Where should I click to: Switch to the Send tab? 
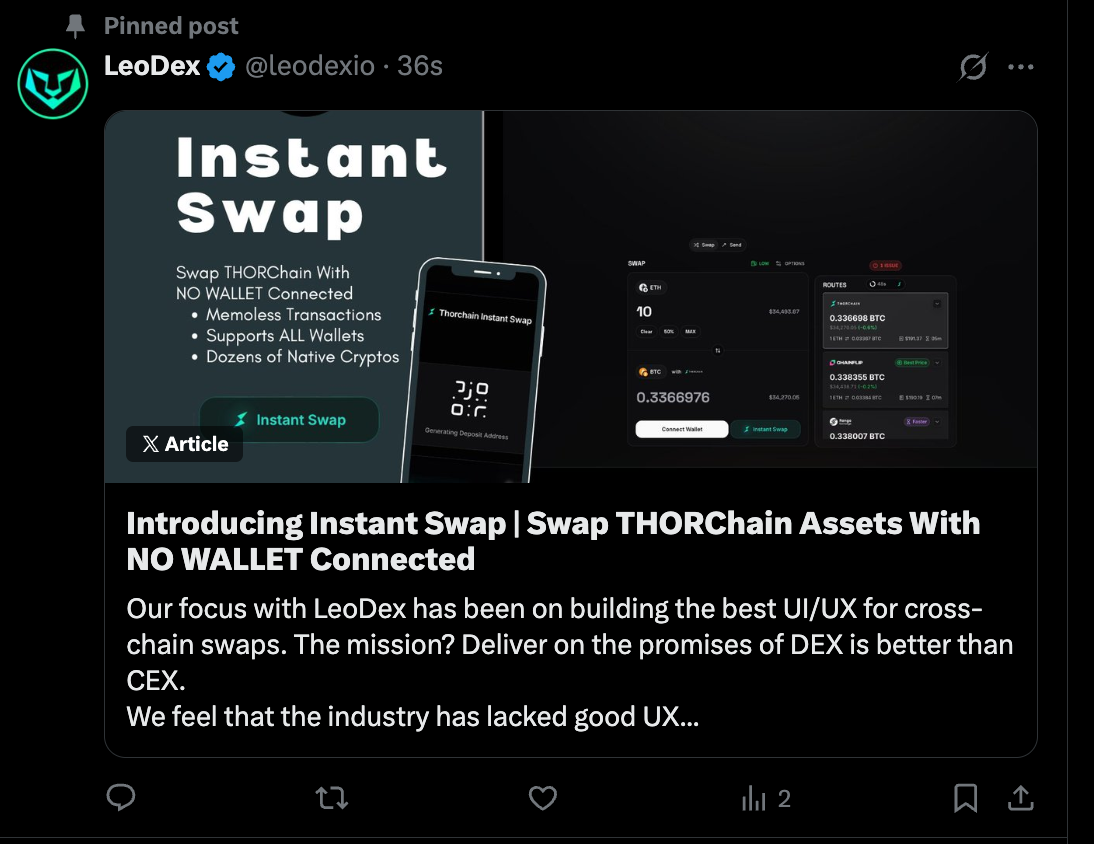pos(733,245)
